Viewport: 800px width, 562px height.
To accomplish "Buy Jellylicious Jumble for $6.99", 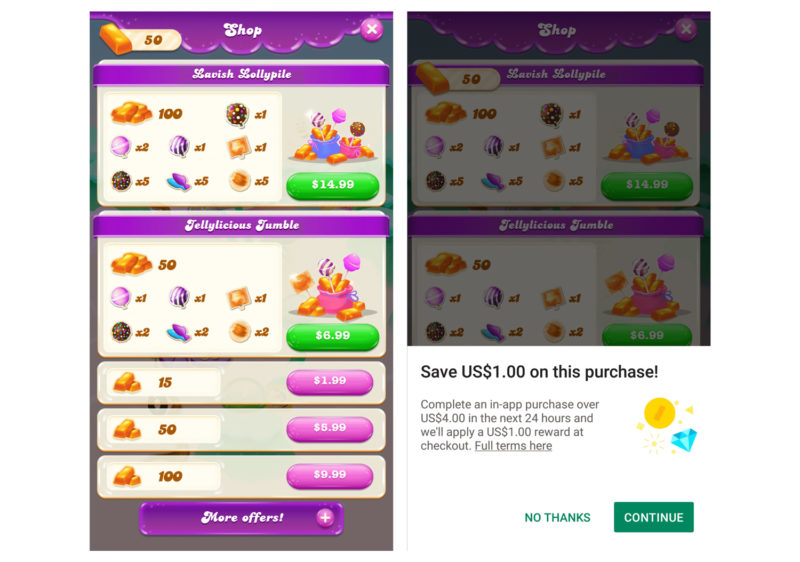I will pos(333,336).
